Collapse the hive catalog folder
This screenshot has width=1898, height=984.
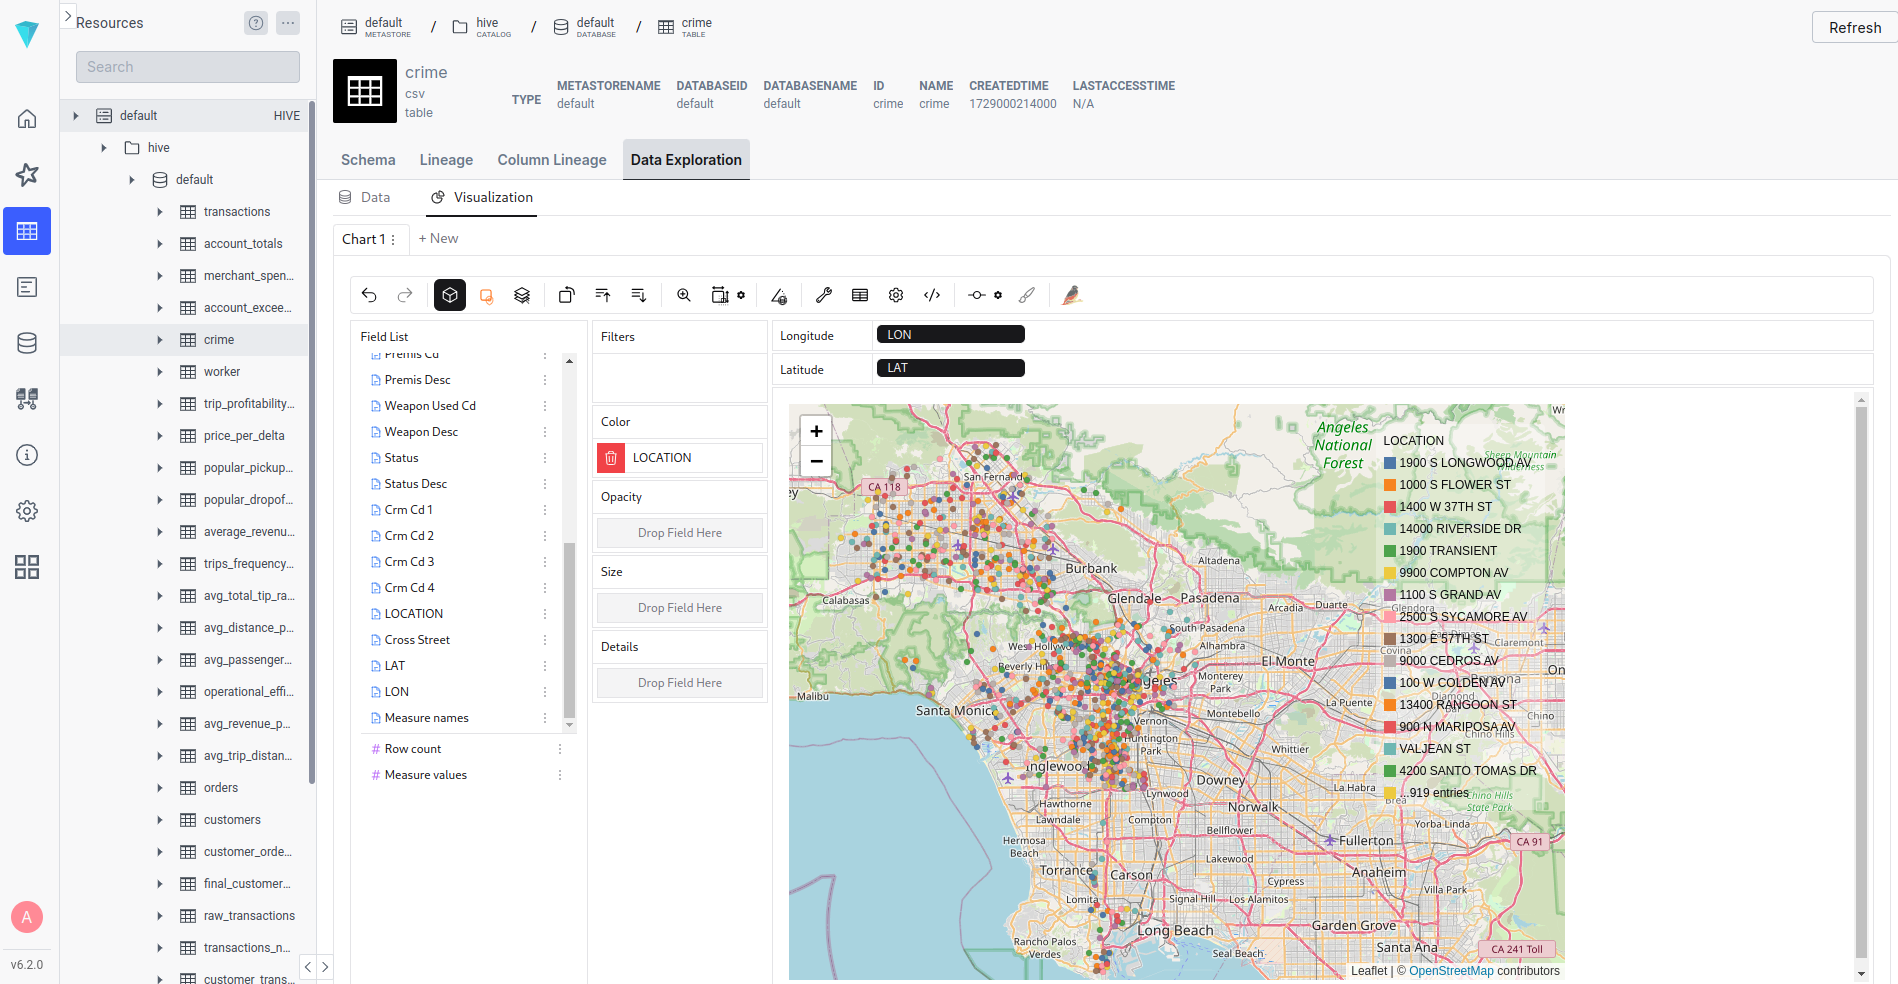[x=104, y=147]
